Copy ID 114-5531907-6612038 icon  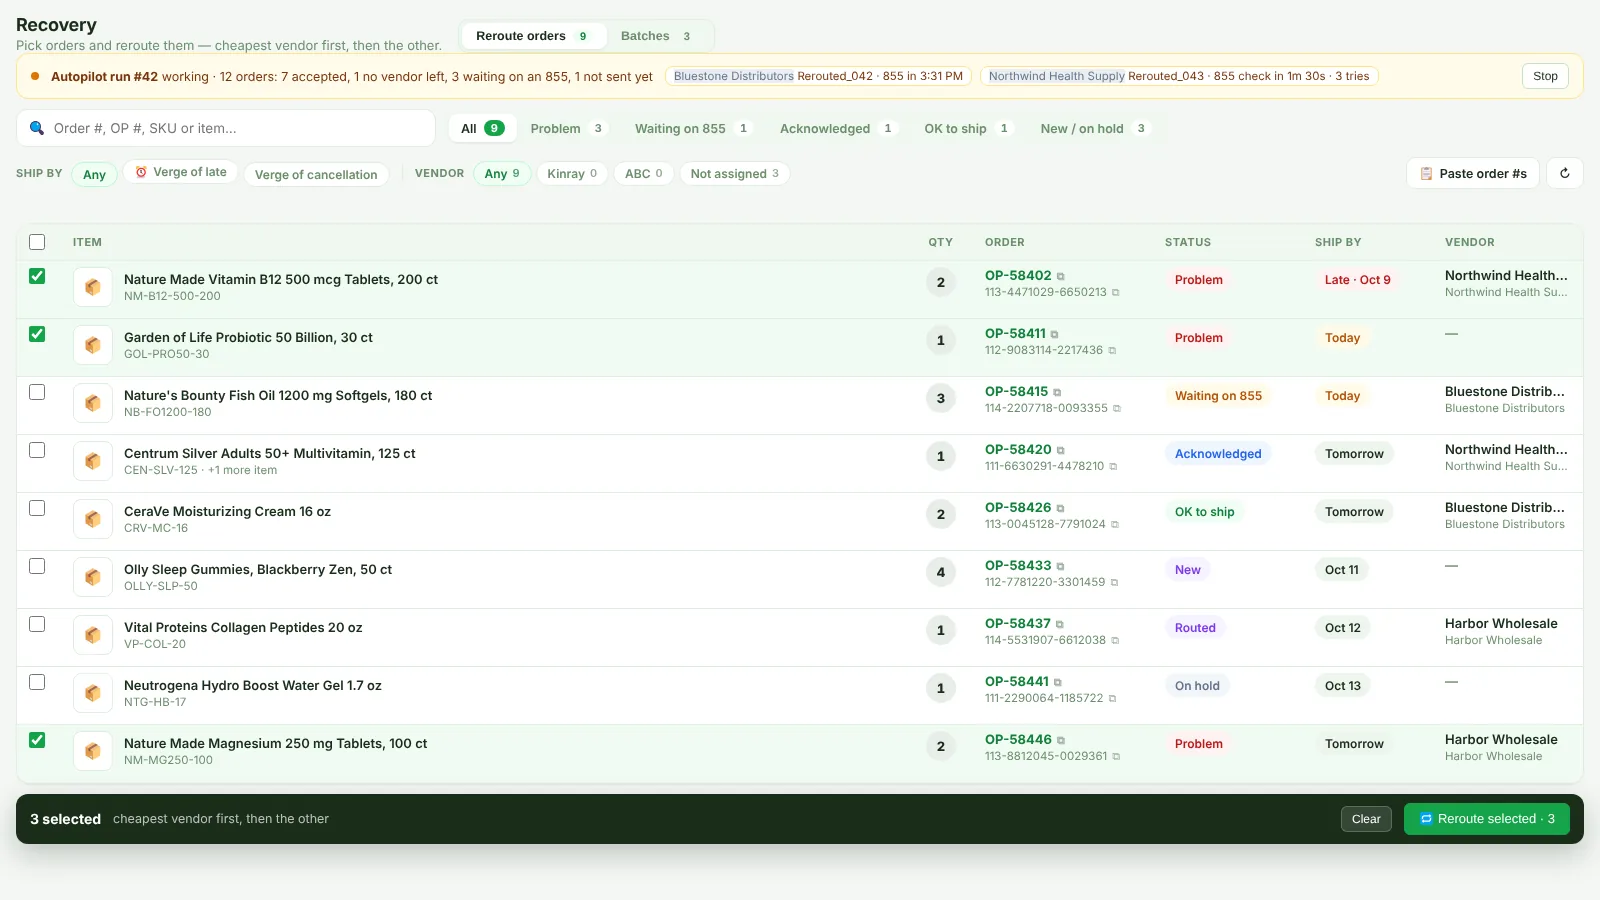click(x=1115, y=641)
